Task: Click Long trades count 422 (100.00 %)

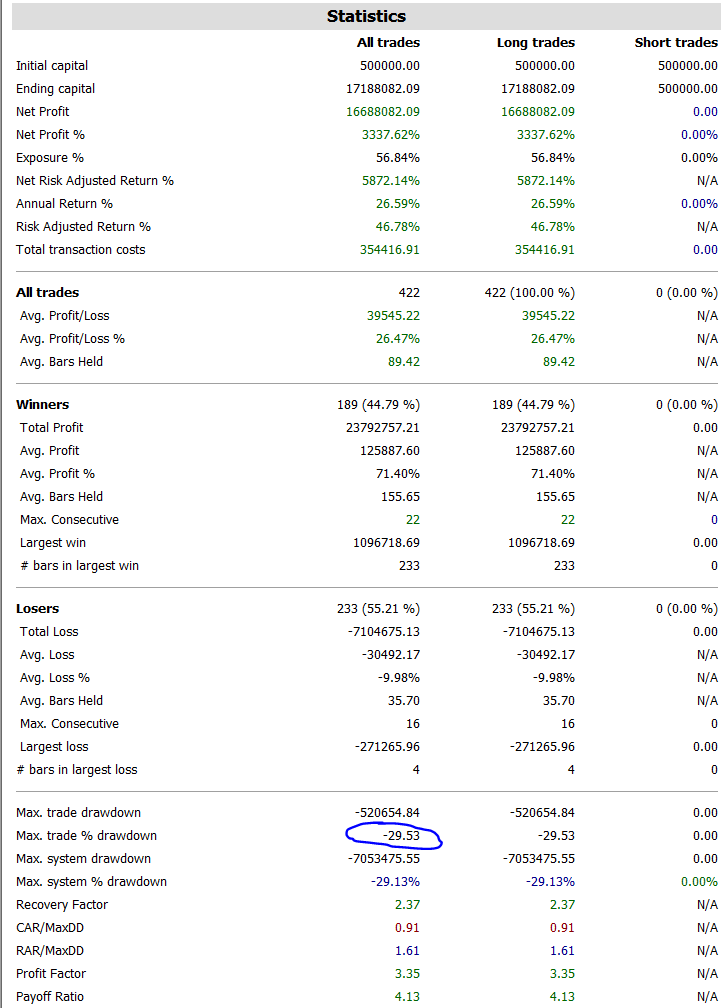Action: (530, 292)
